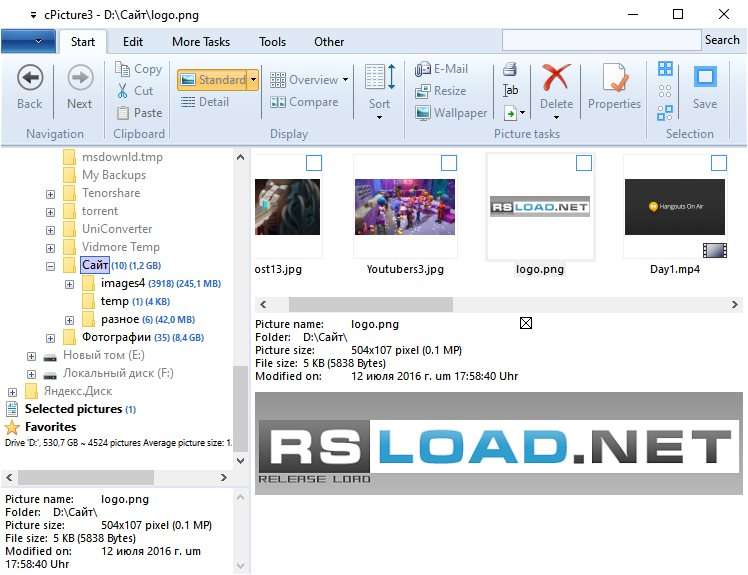748x575 pixels.
Task: Open picture Properties icon
Action: tap(613, 77)
